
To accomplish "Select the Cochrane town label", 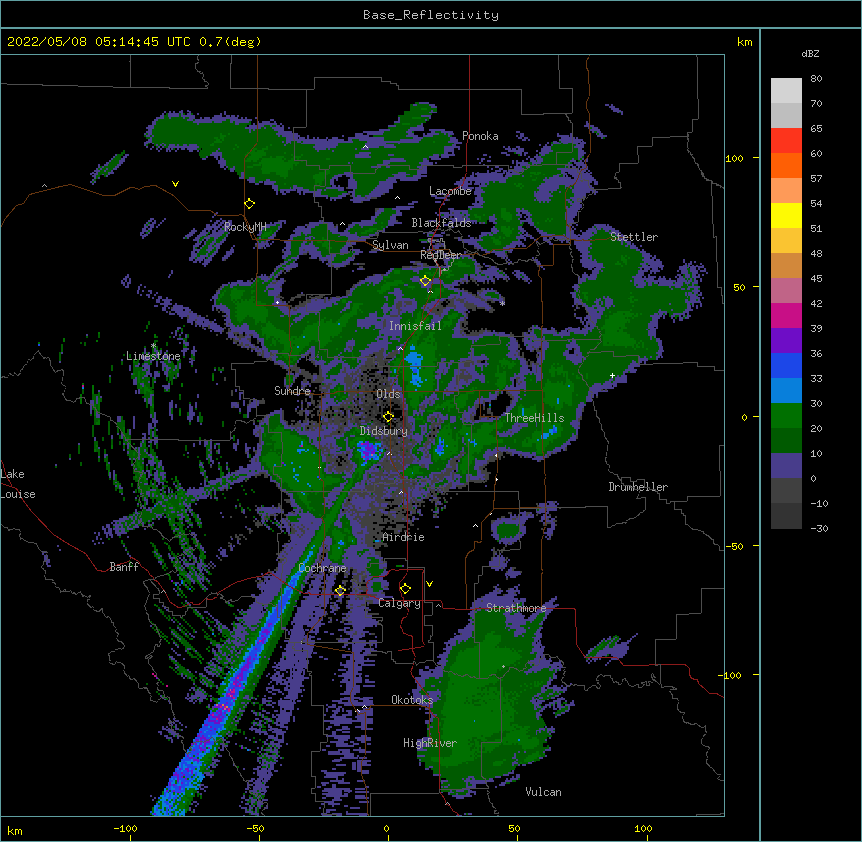I will pos(322,568).
